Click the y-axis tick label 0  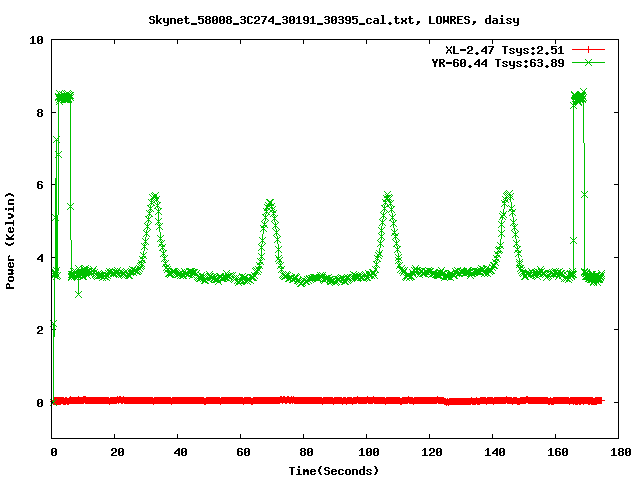click(x=40, y=403)
